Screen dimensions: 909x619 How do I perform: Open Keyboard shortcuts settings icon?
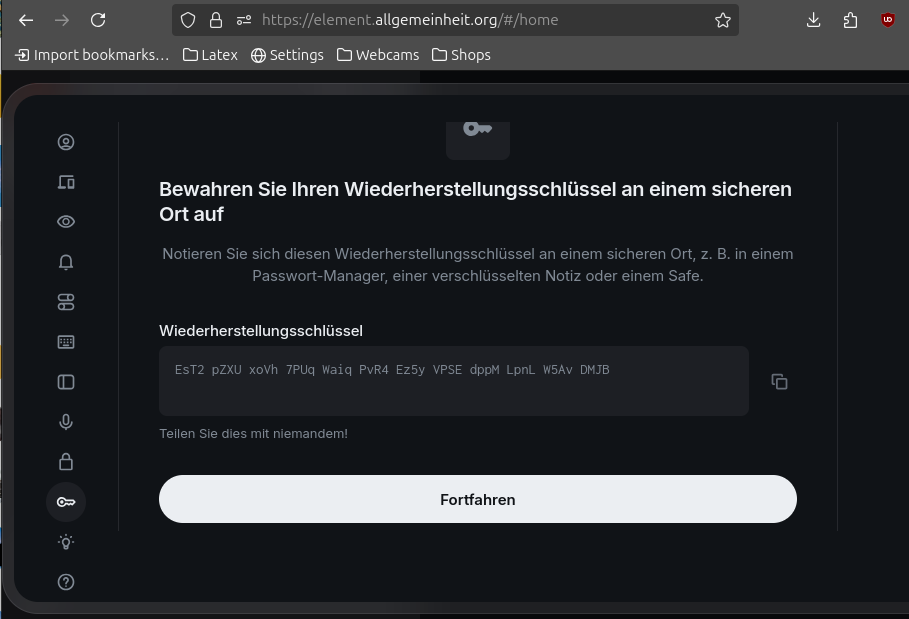66,342
